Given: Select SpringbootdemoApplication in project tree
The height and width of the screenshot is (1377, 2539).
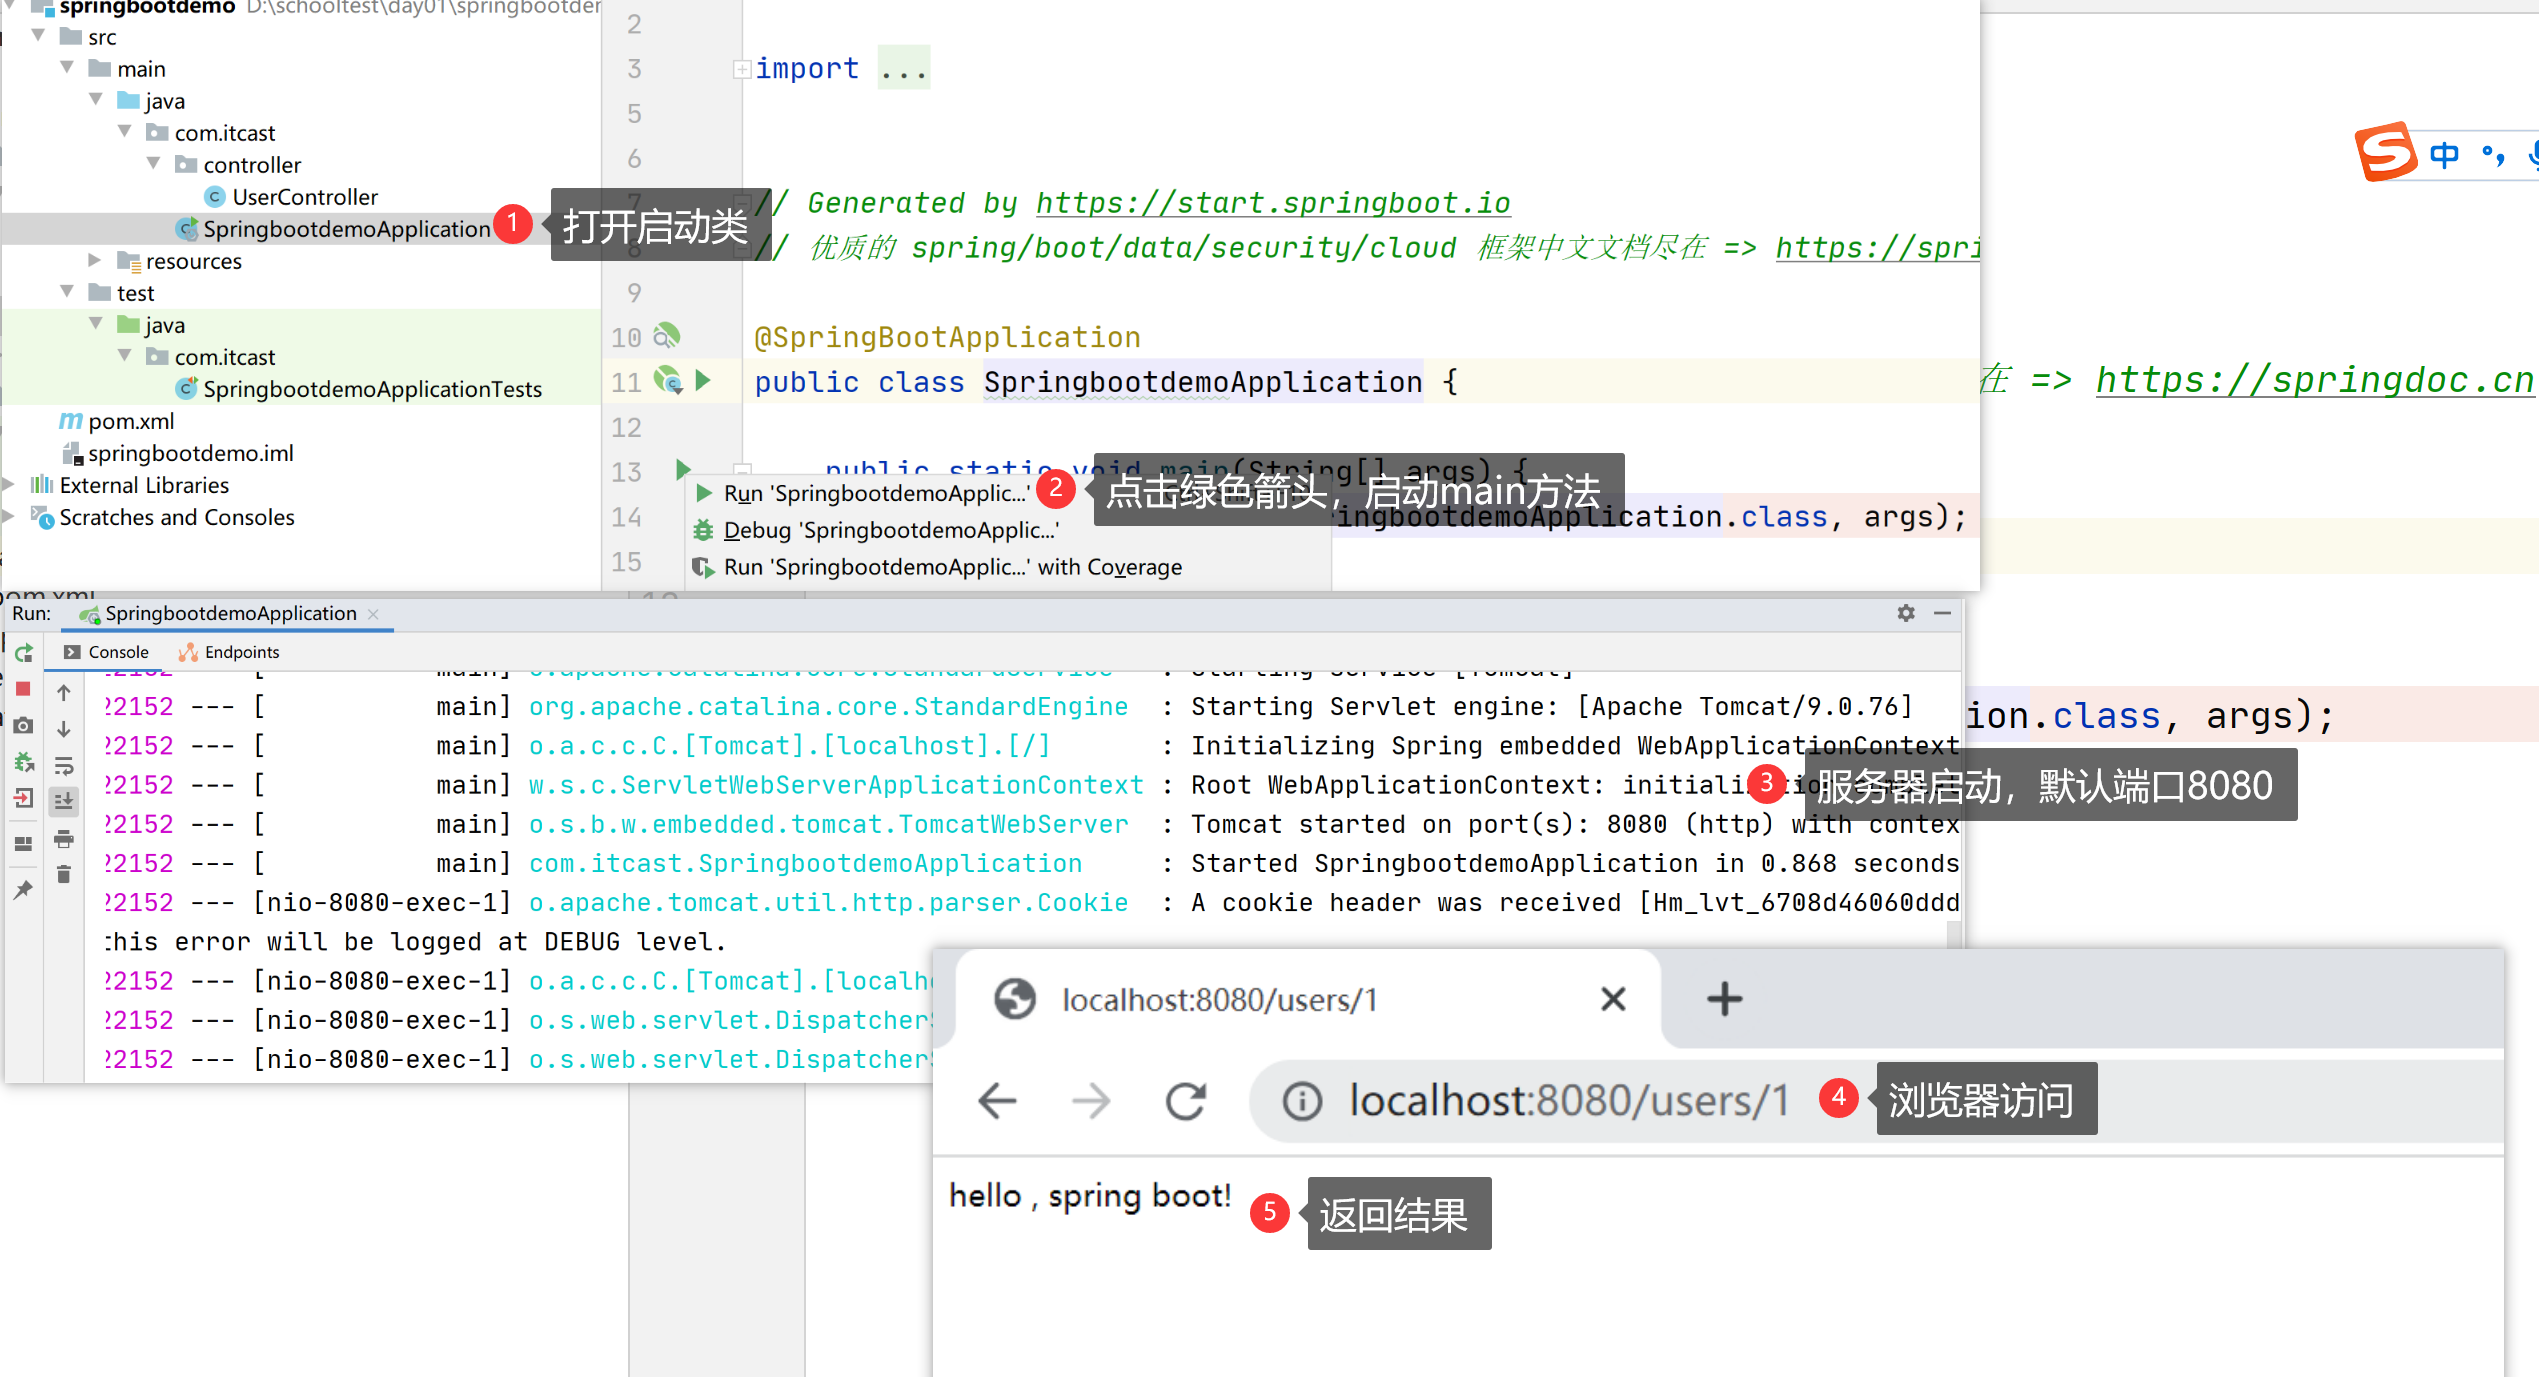Looking at the screenshot, I should pyautogui.click(x=333, y=229).
